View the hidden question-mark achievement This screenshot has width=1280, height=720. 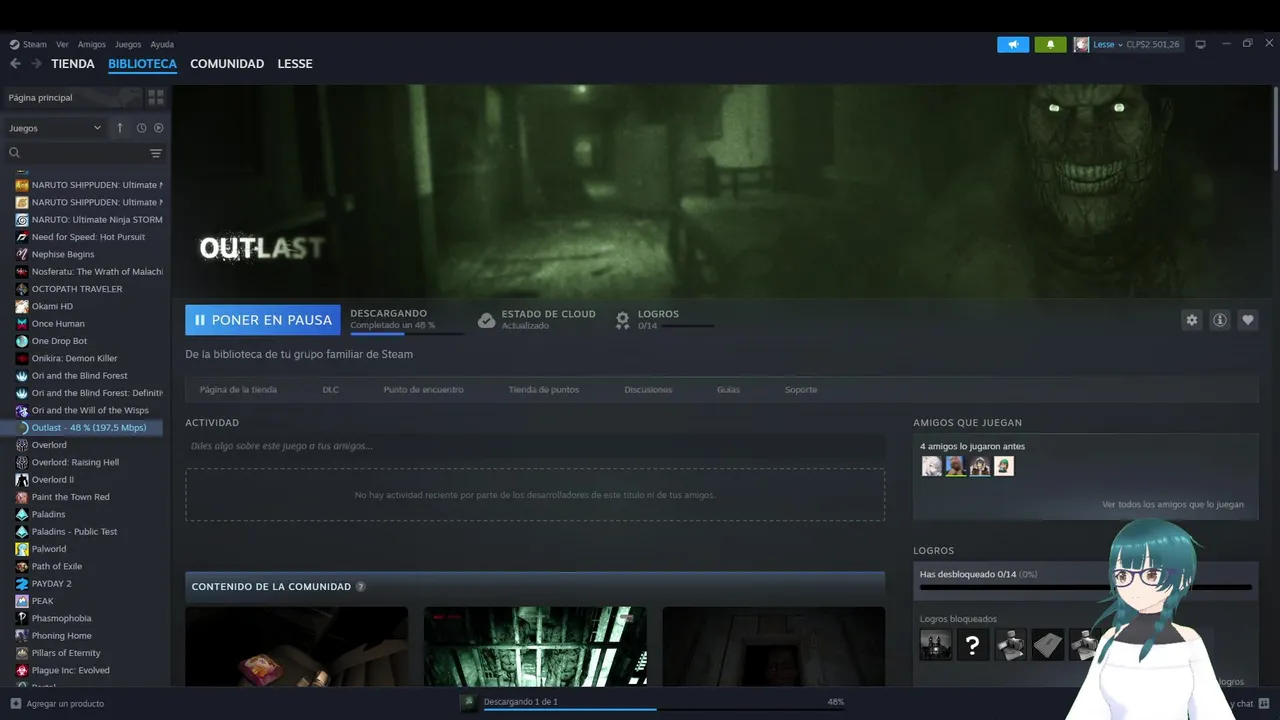click(x=973, y=645)
